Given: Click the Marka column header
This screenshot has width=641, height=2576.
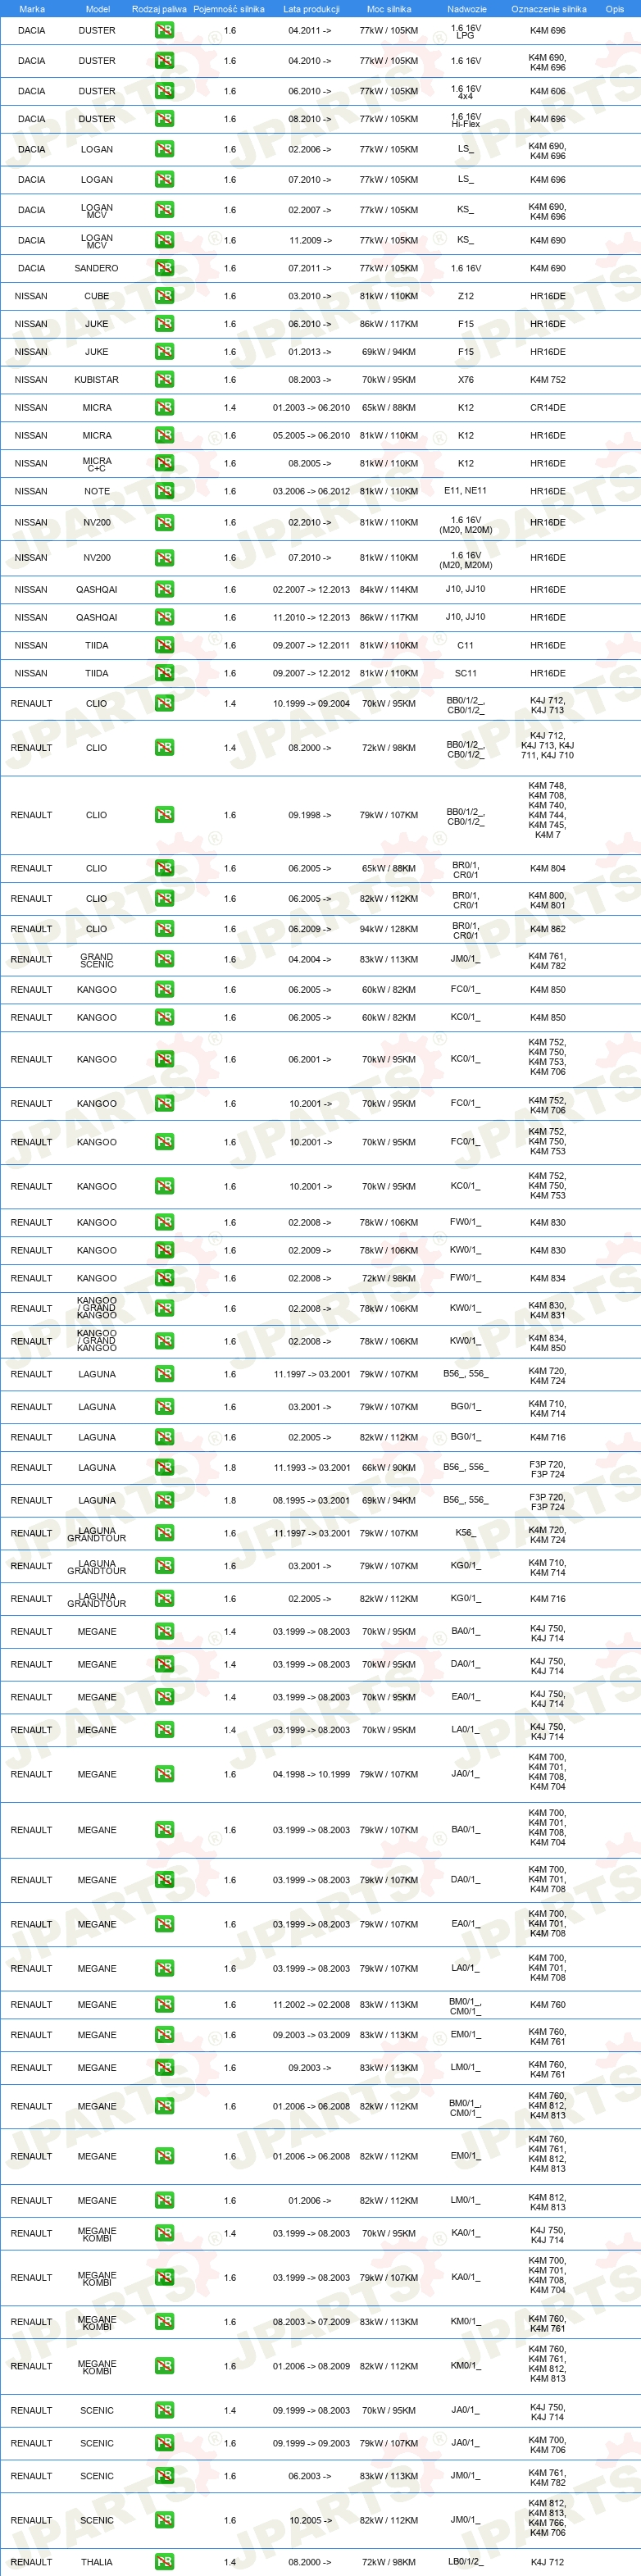Looking at the screenshot, I should 32,9.
